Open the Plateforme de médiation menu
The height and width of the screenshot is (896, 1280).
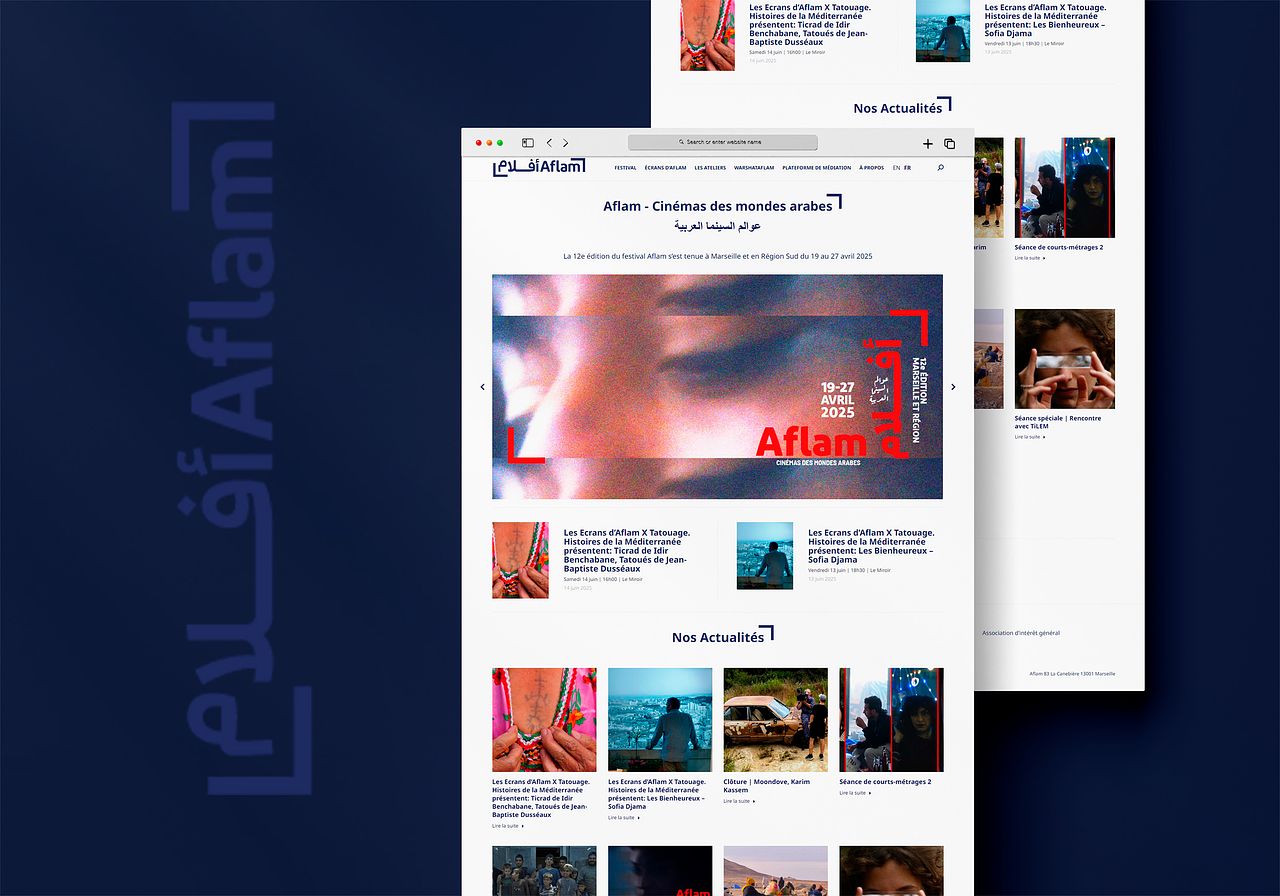click(x=816, y=168)
